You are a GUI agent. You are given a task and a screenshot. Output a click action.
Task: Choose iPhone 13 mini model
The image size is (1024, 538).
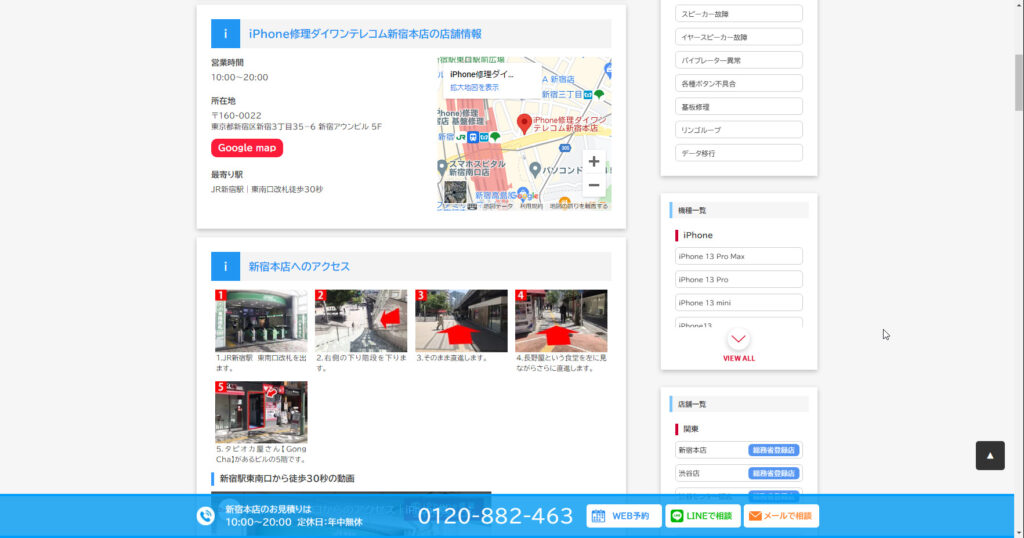pyautogui.click(x=739, y=302)
